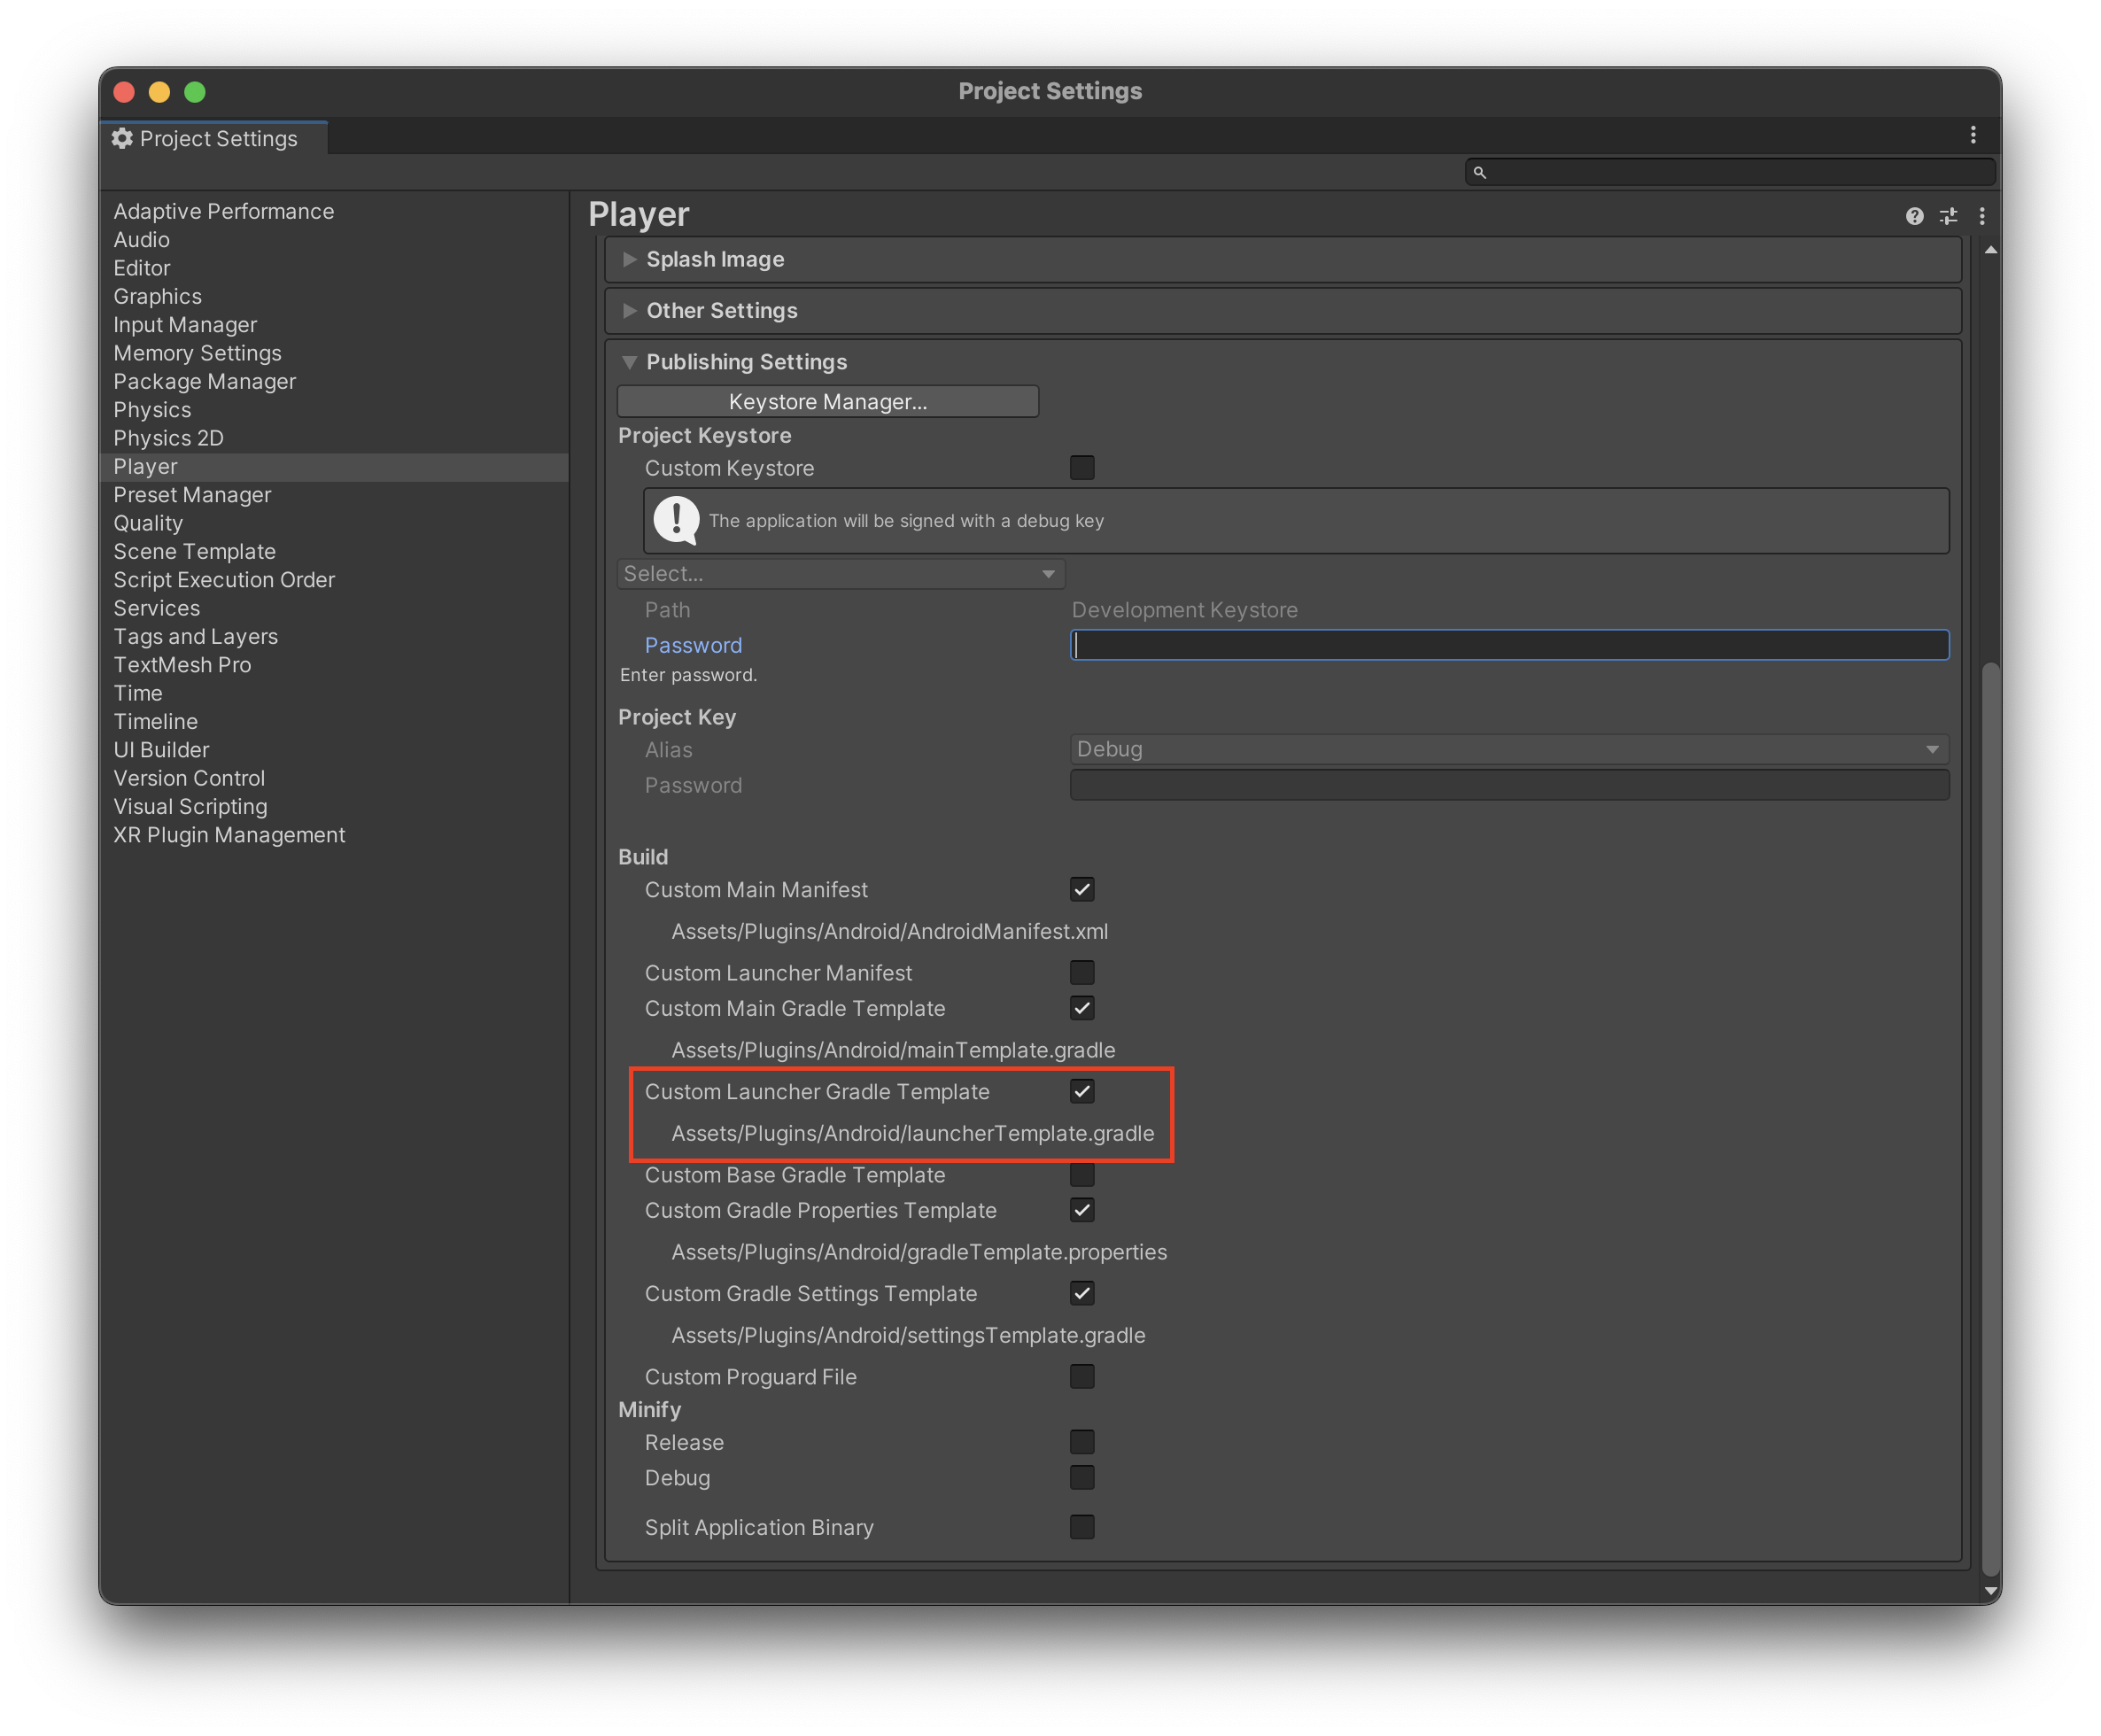Open the Player panel kebab menu
This screenshot has width=2101, height=1736.
point(1982,216)
